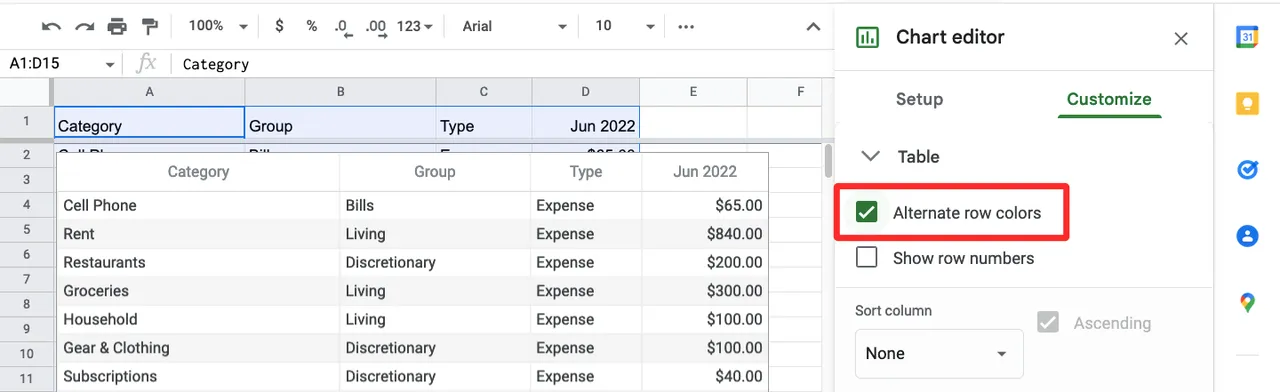1280x392 pixels.
Task: Click the chart's Group column header
Action: 435,172
